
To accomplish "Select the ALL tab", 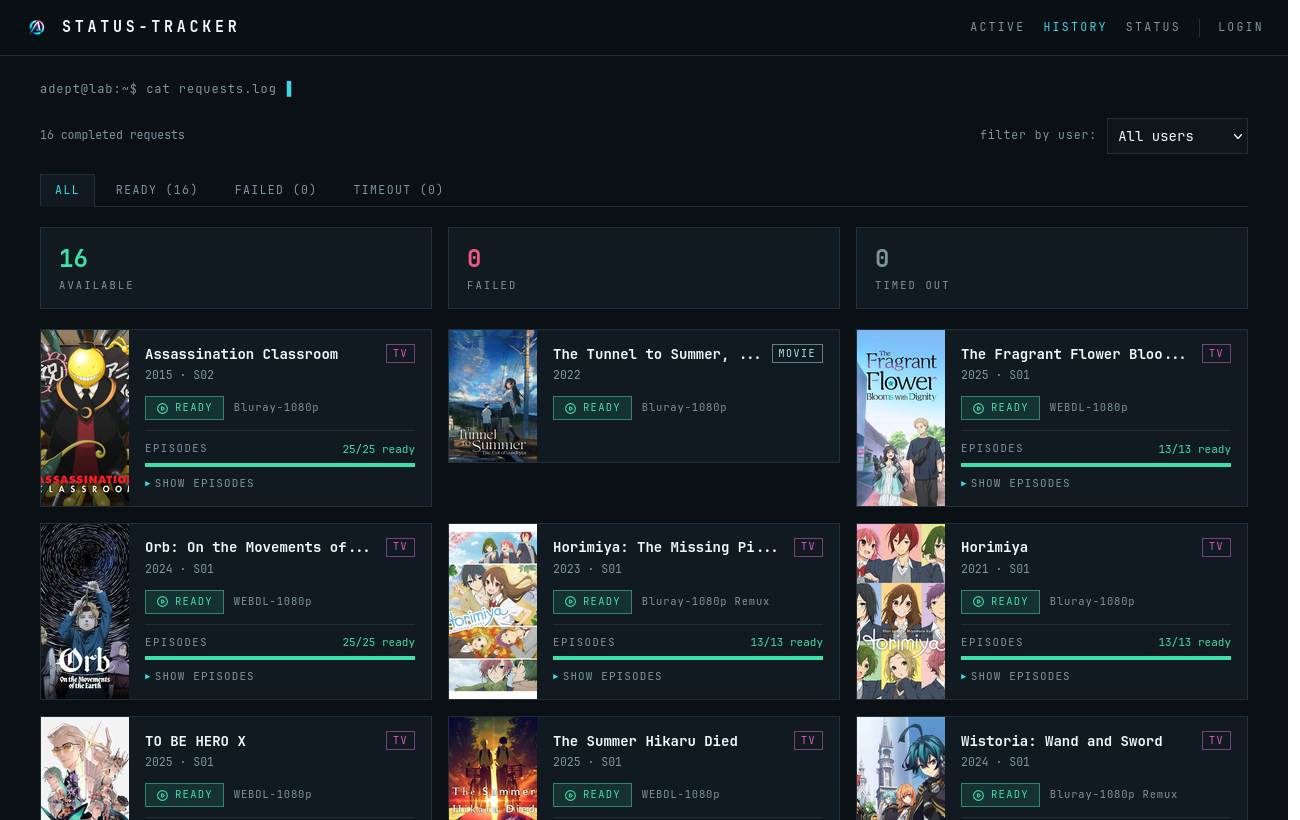I will [67, 190].
